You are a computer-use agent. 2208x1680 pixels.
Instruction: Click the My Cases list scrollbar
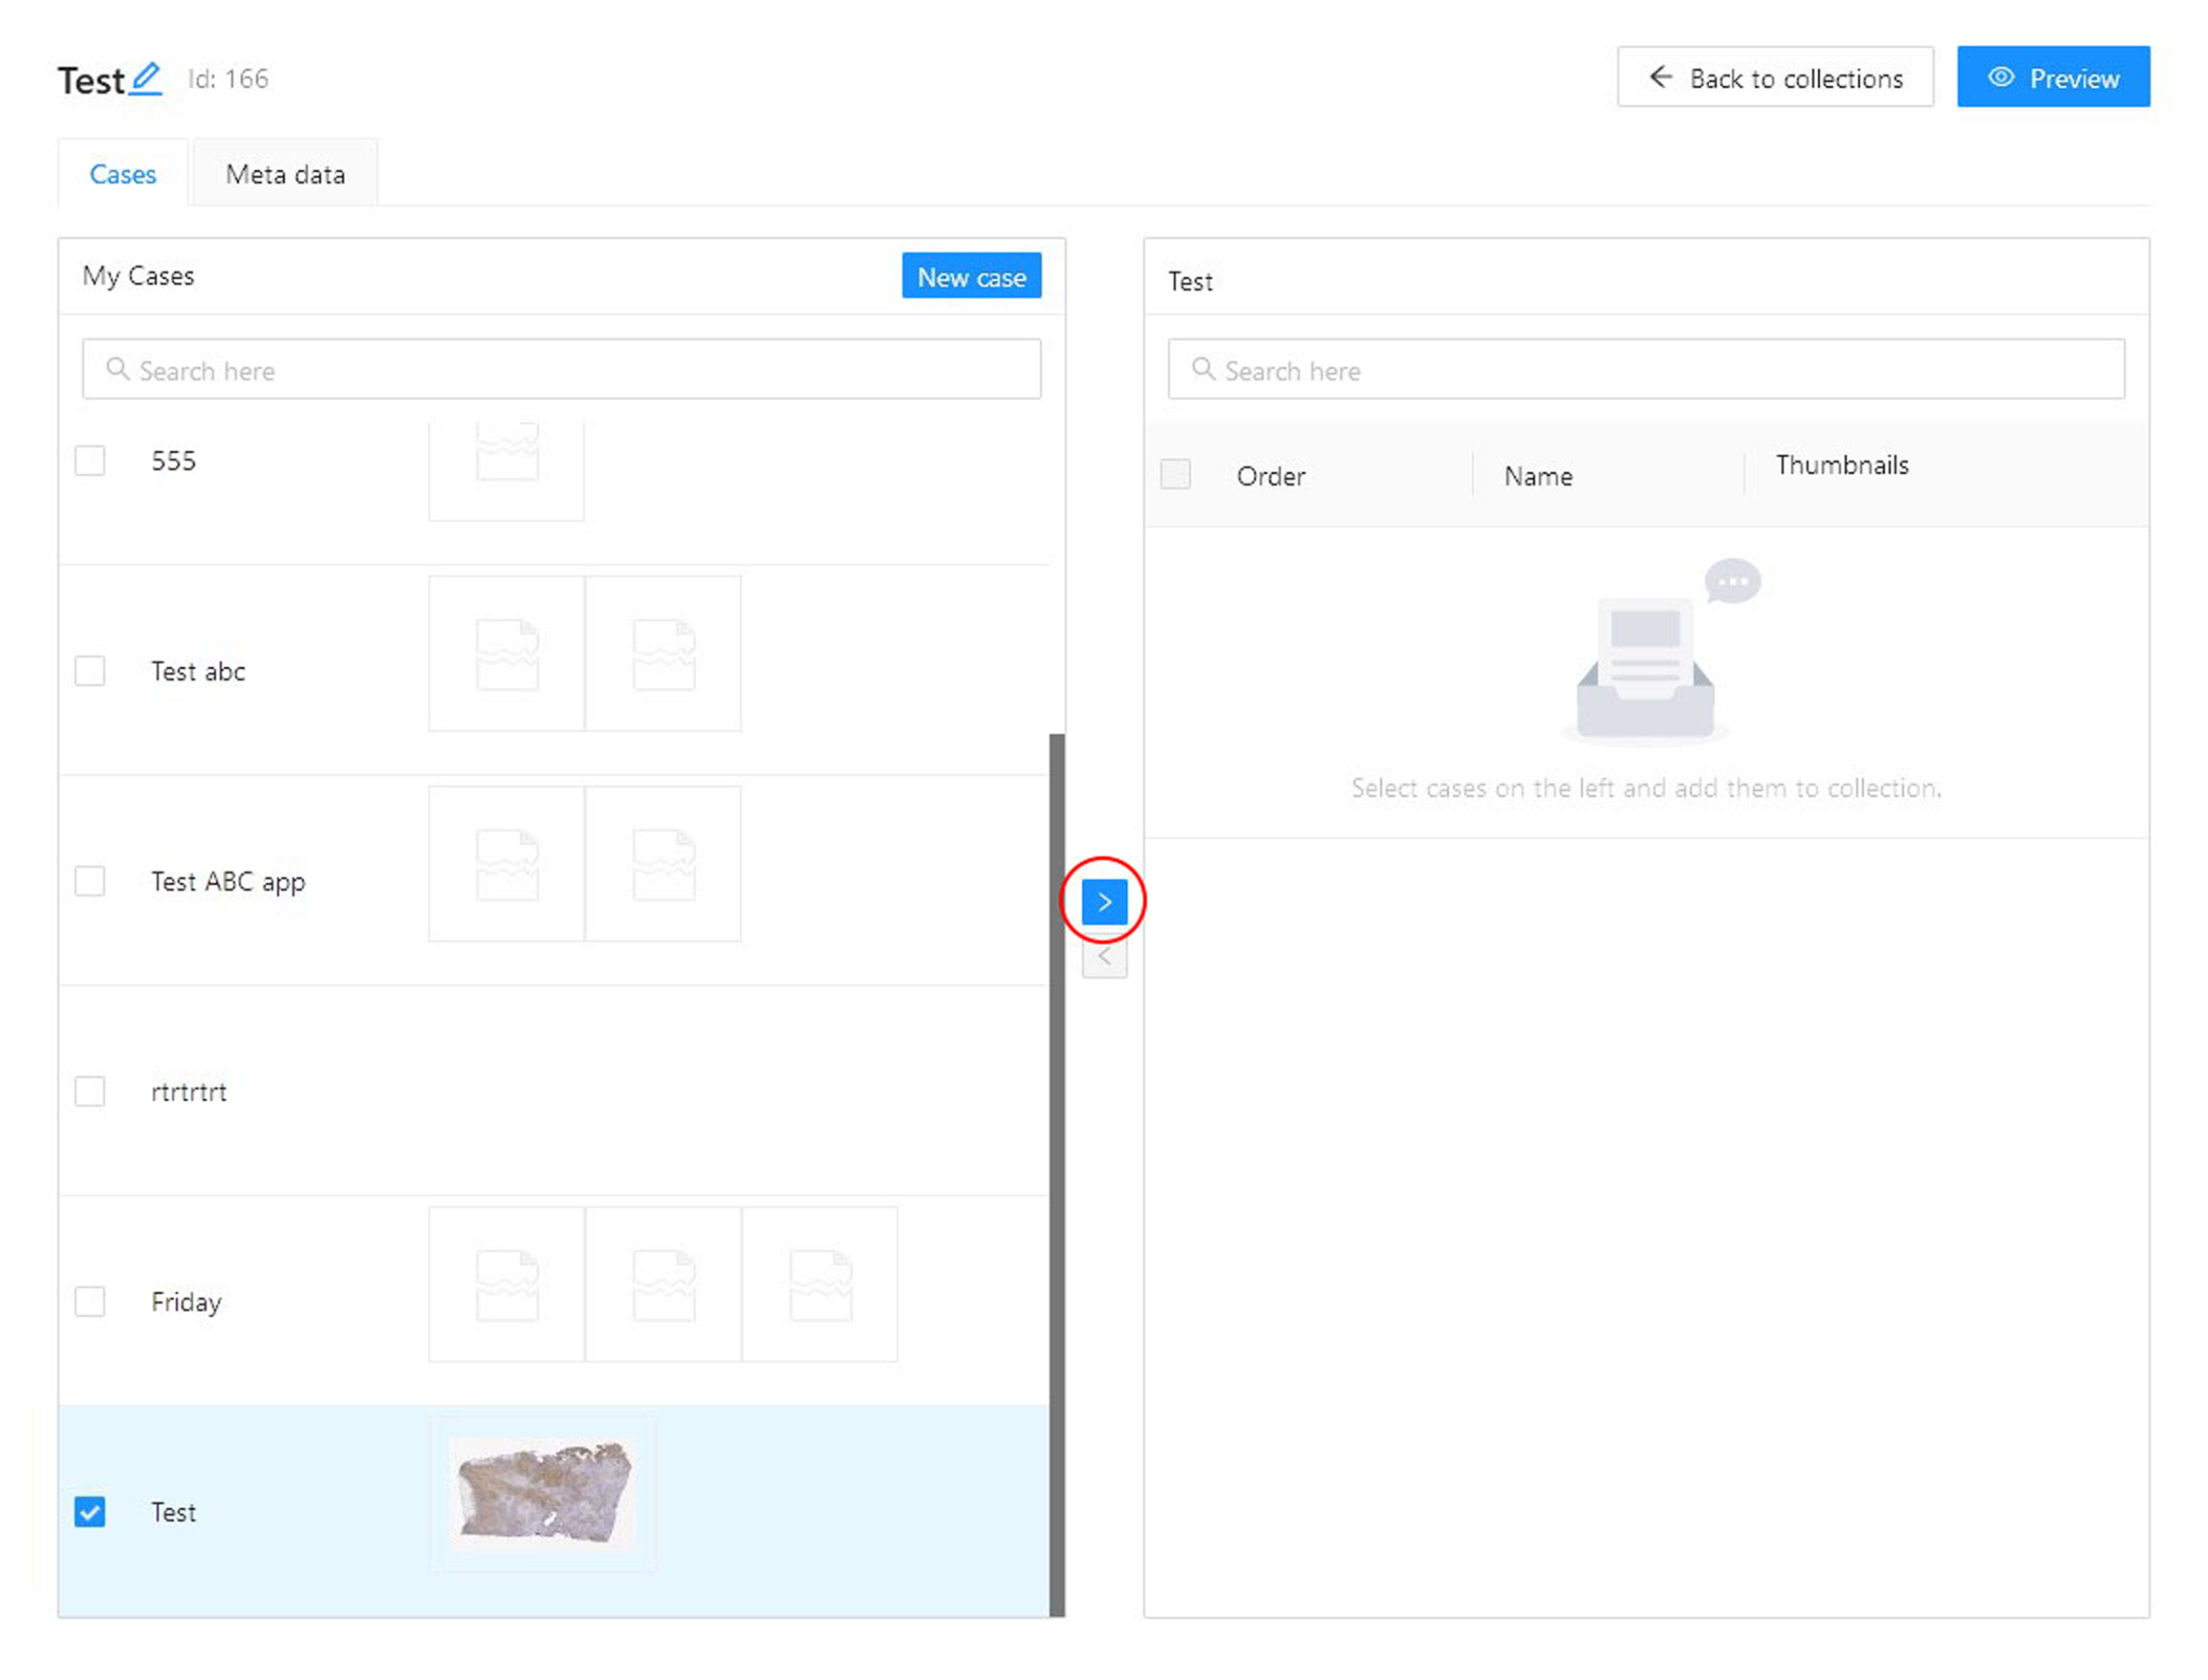1056,1170
